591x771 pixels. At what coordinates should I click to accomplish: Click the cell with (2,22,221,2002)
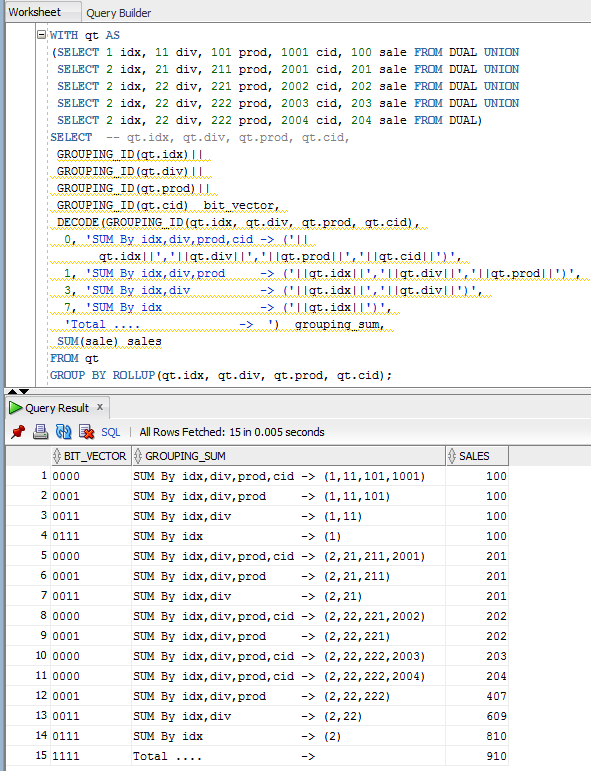[x=289, y=616]
